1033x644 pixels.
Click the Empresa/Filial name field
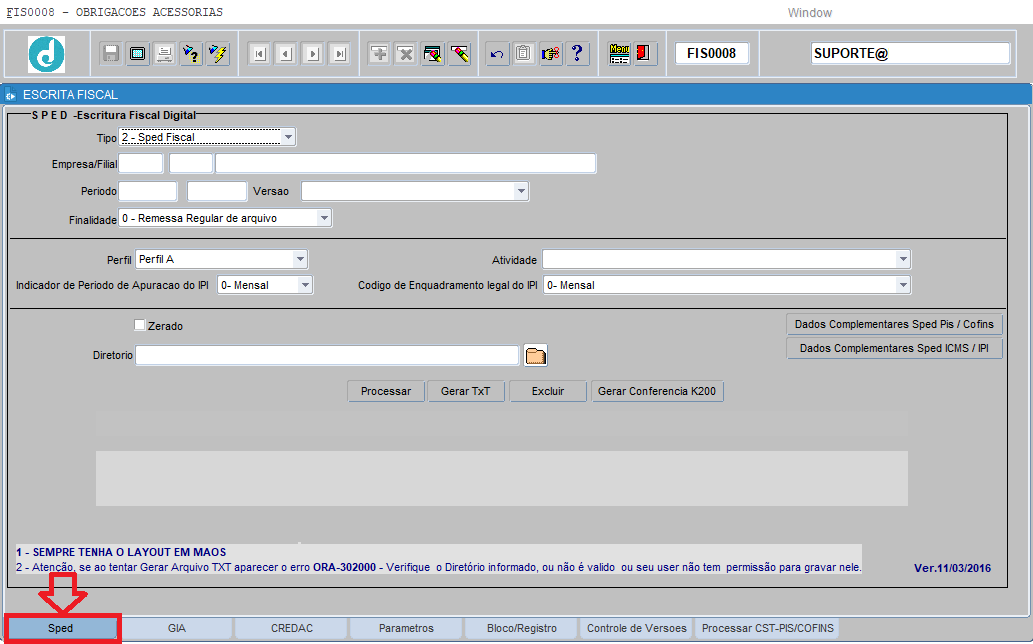406,163
